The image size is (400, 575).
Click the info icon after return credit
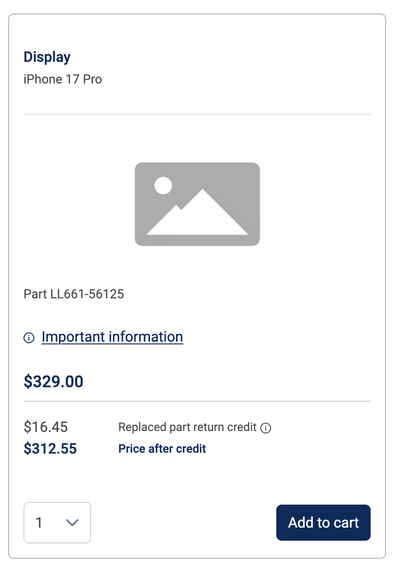[x=266, y=428]
